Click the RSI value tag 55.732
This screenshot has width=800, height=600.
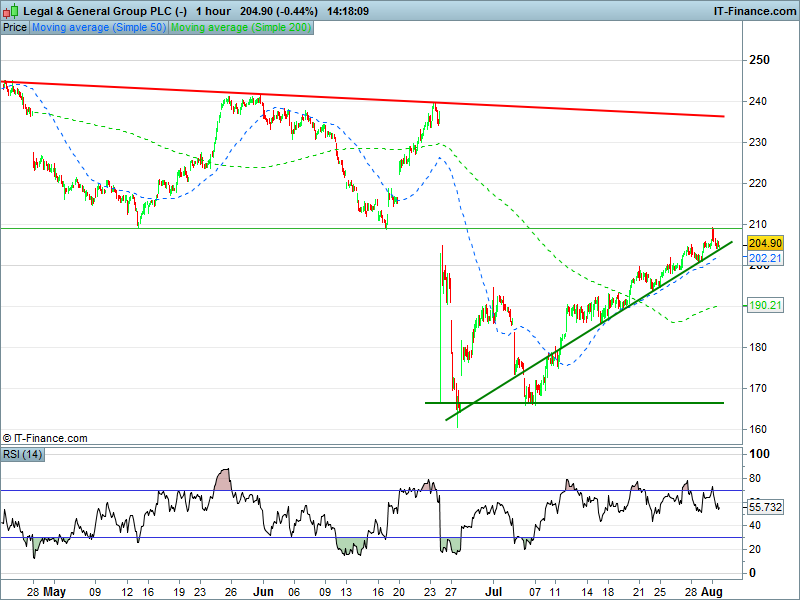[x=765, y=508]
